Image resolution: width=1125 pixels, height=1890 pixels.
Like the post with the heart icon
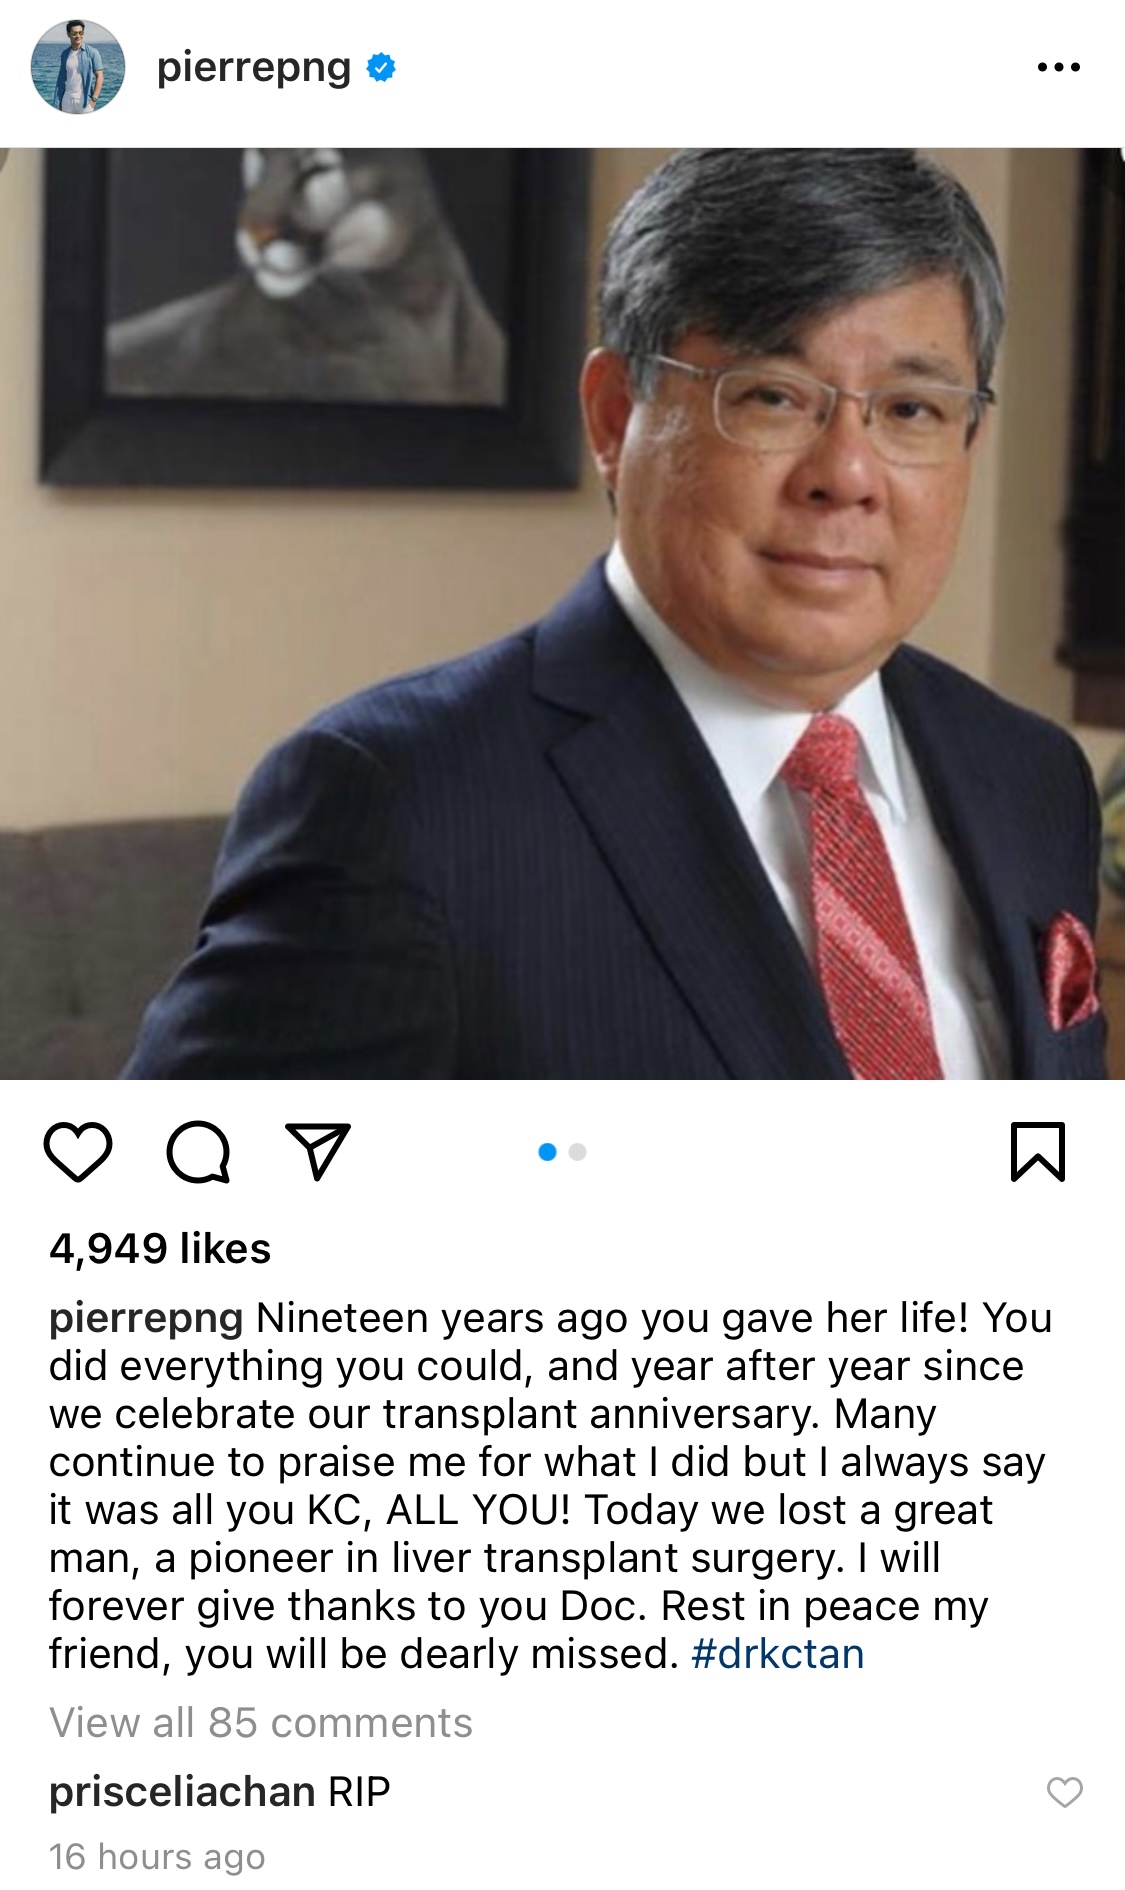78,1152
